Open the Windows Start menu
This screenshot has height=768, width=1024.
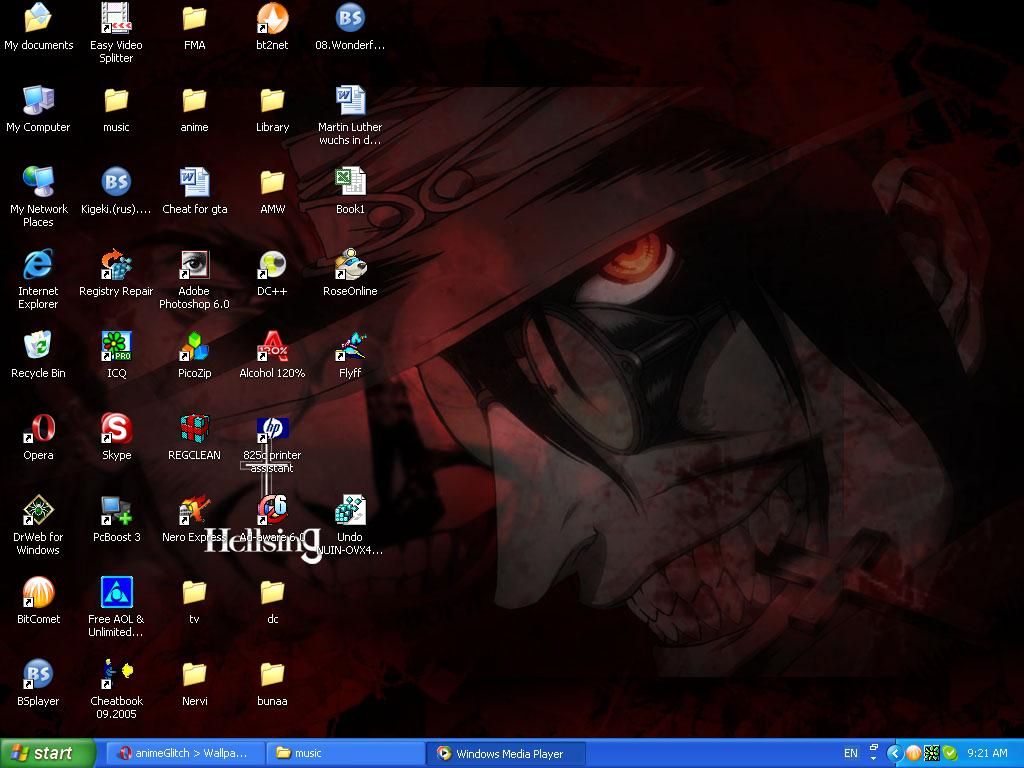[47, 753]
